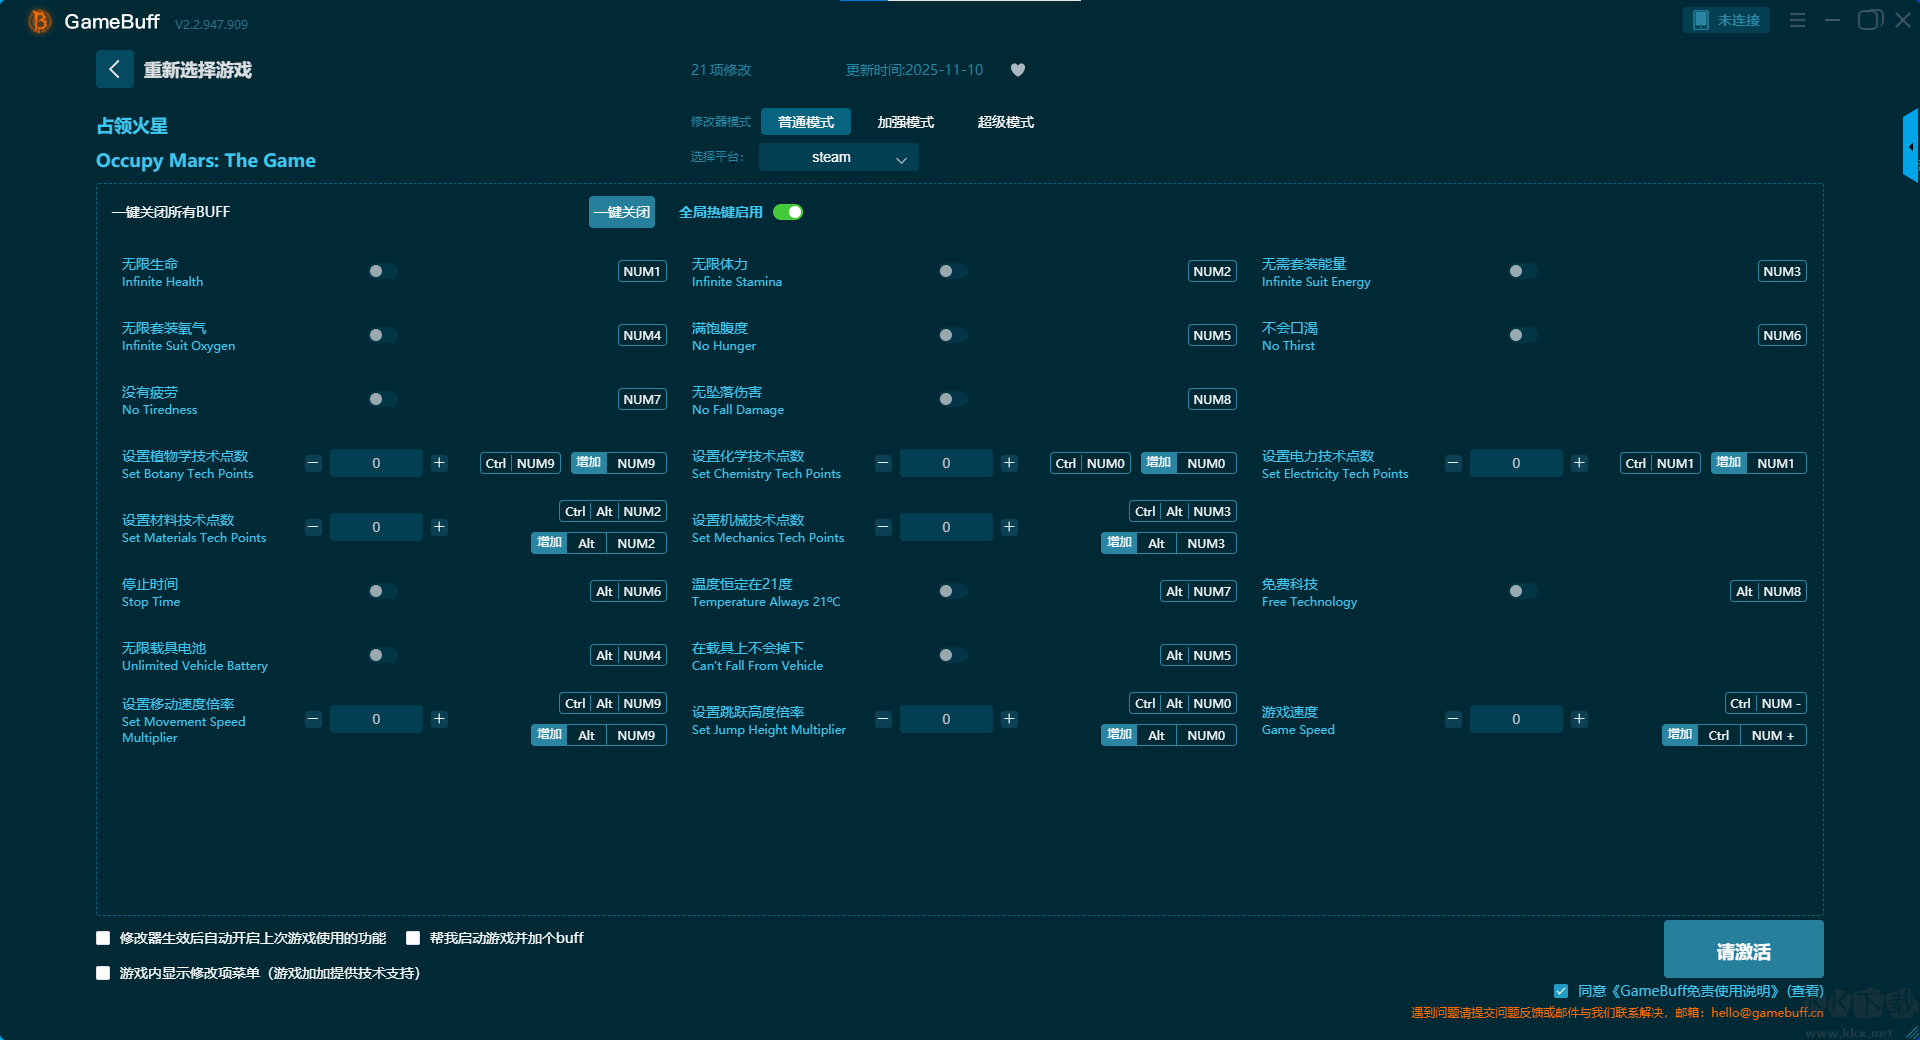The image size is (1920, 1040).
Task: Click the connection status monitor icon
Action: [x=1700, y=20]
